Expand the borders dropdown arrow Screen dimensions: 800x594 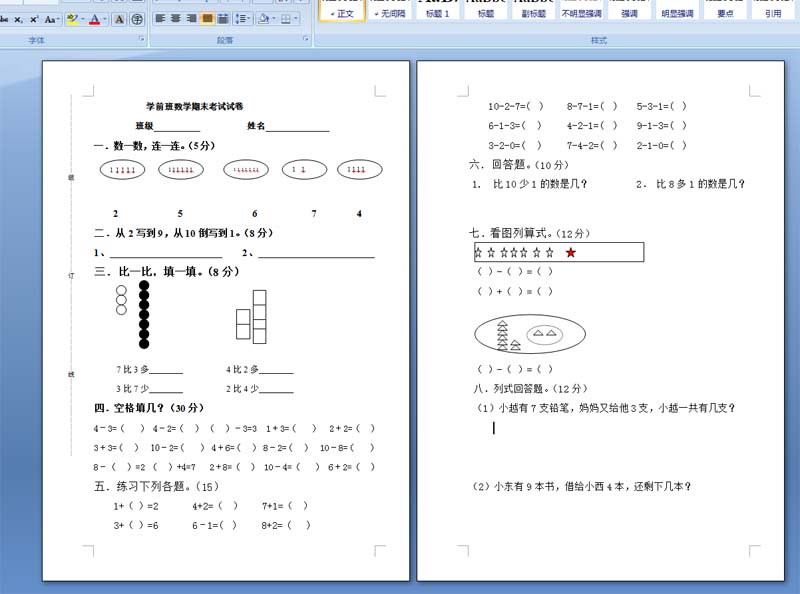point(296,19)
